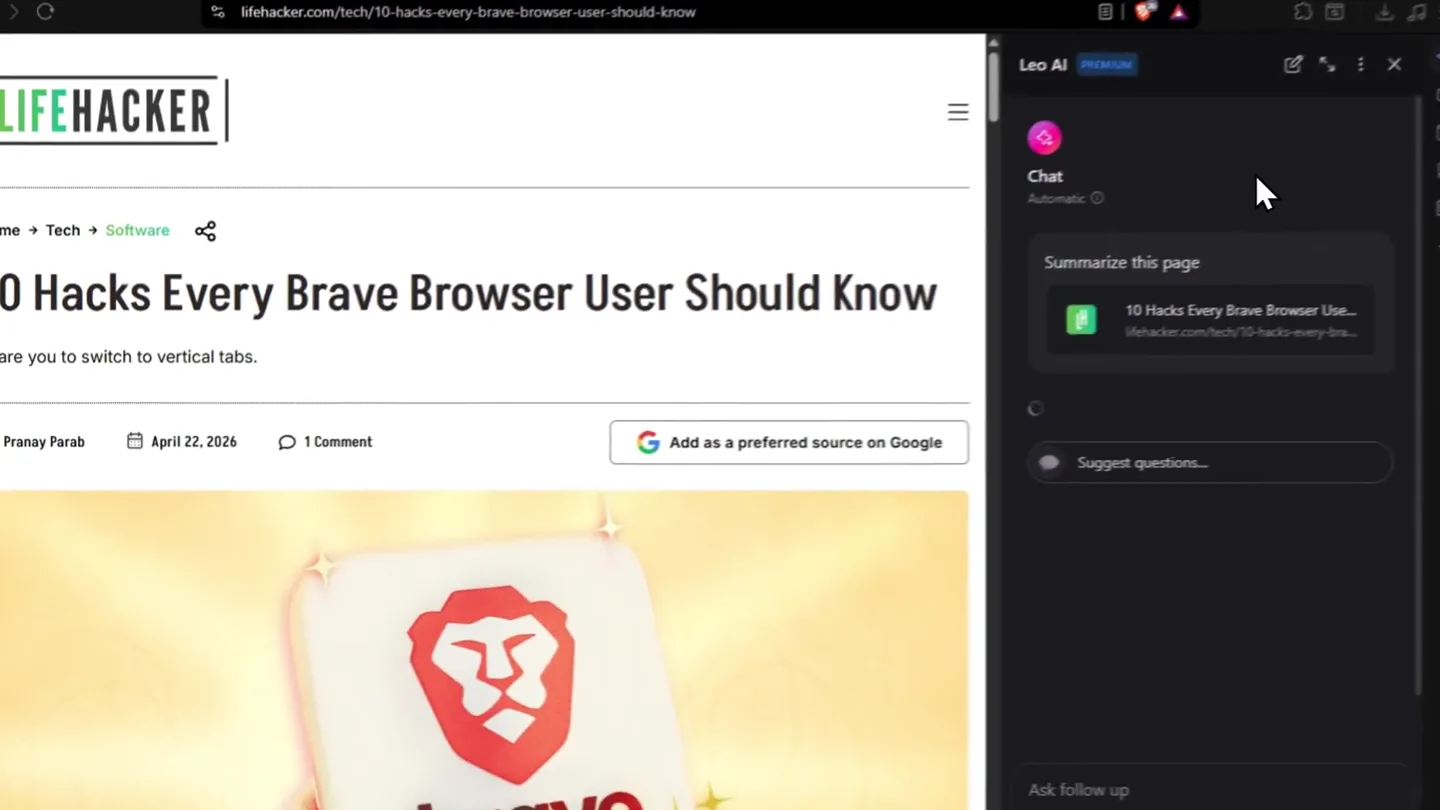Open the downloads icon in the toolbar
Screen dimensions: 1440x810
pos(1384,12)
